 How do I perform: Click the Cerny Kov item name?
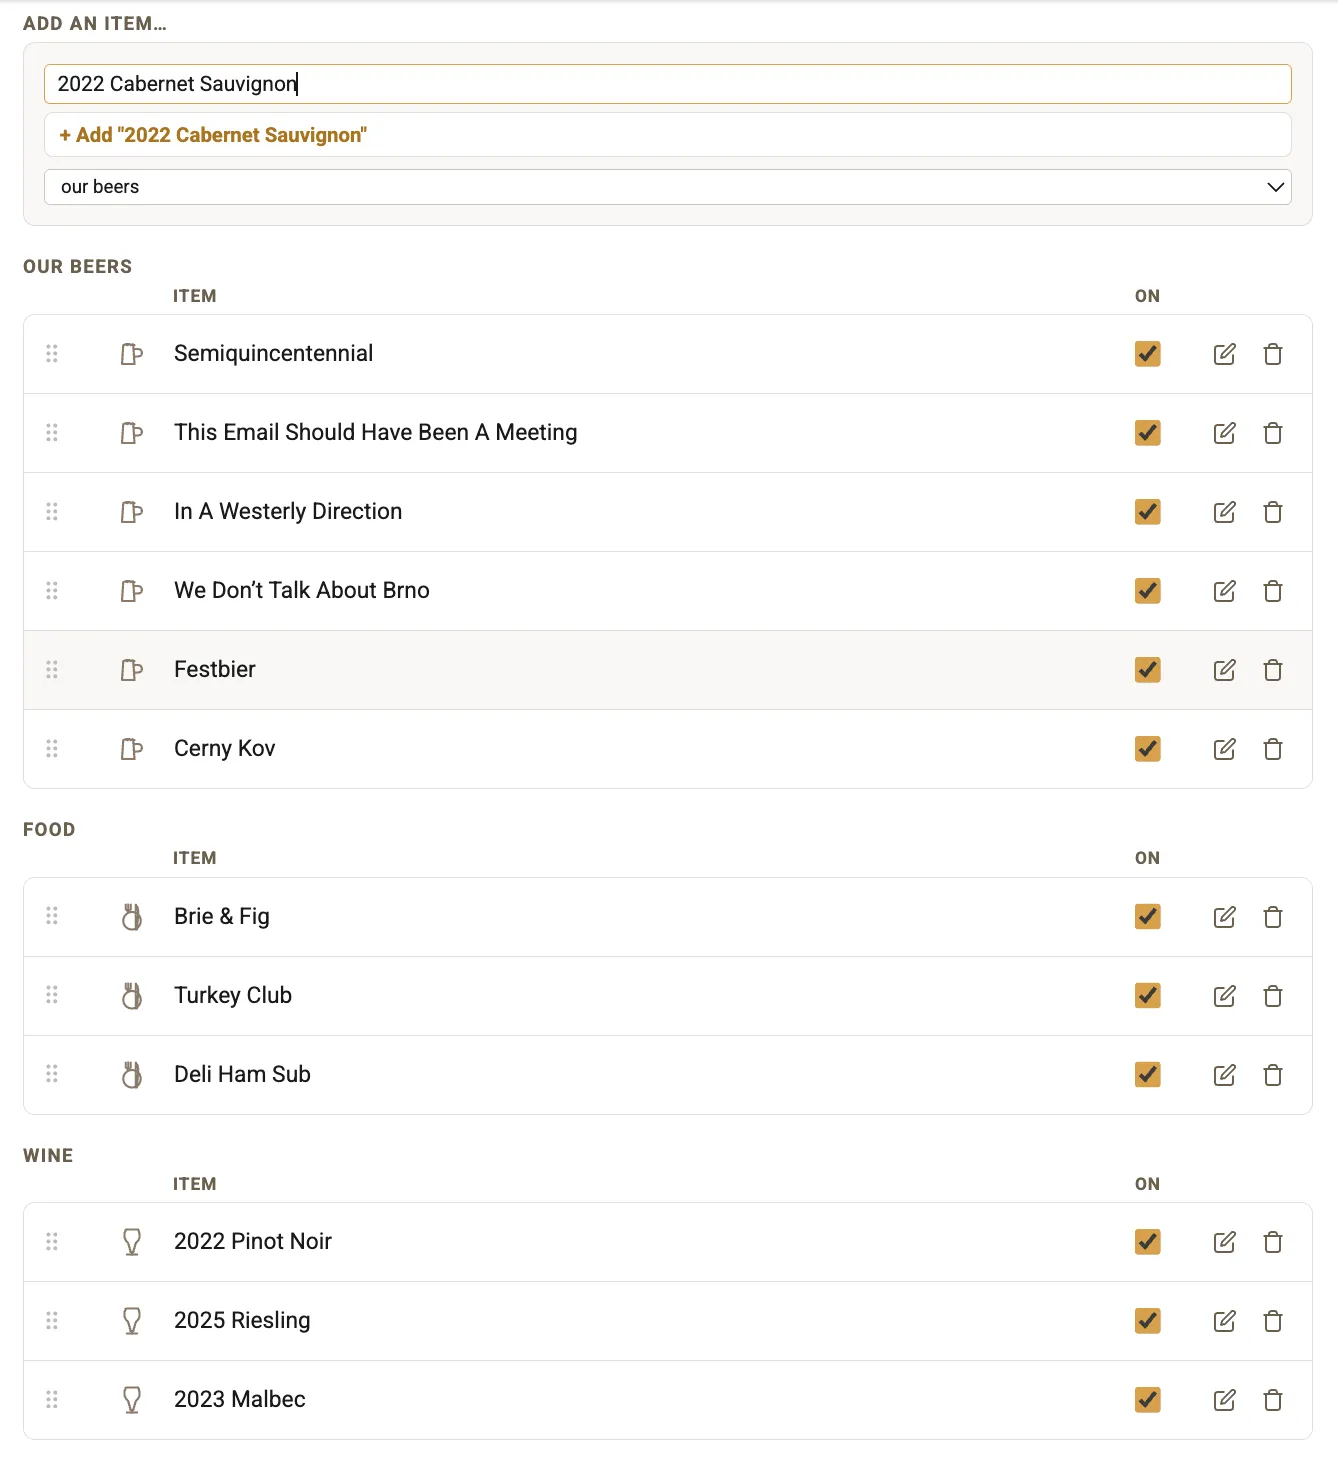224,748
